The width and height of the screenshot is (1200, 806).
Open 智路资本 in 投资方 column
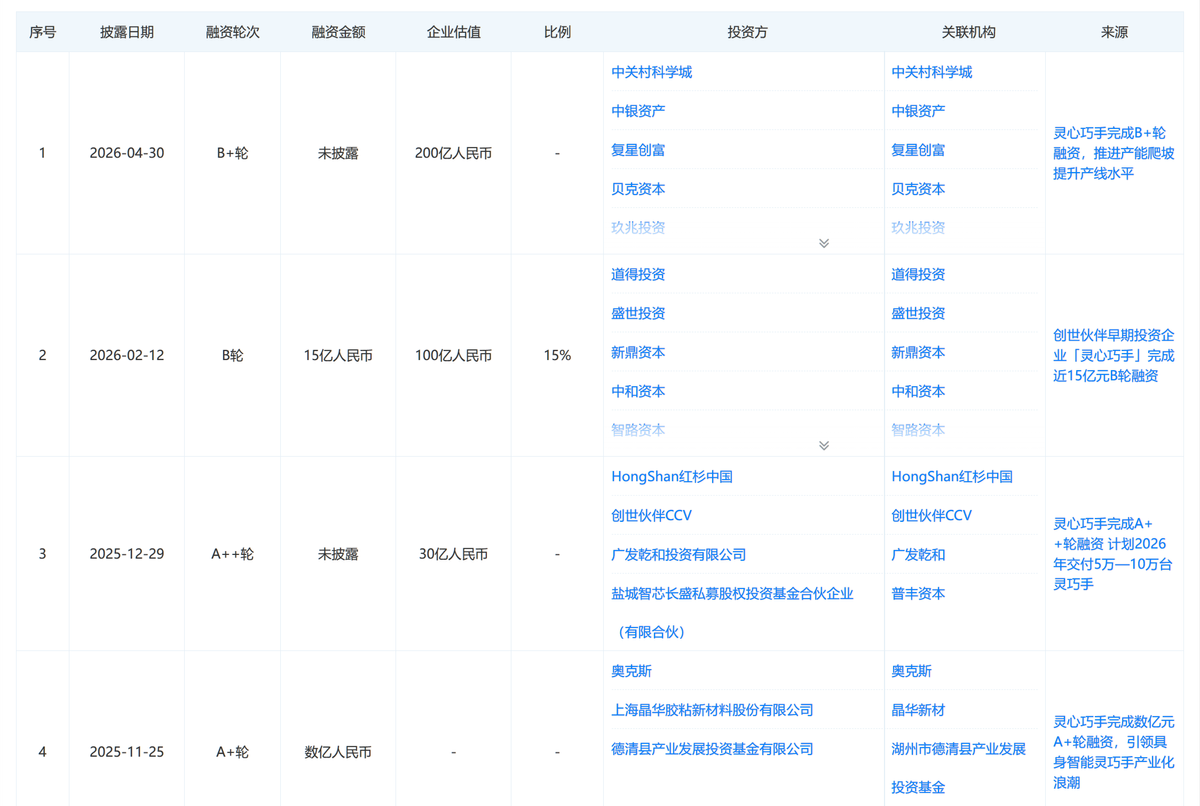(x=638, y=430)
